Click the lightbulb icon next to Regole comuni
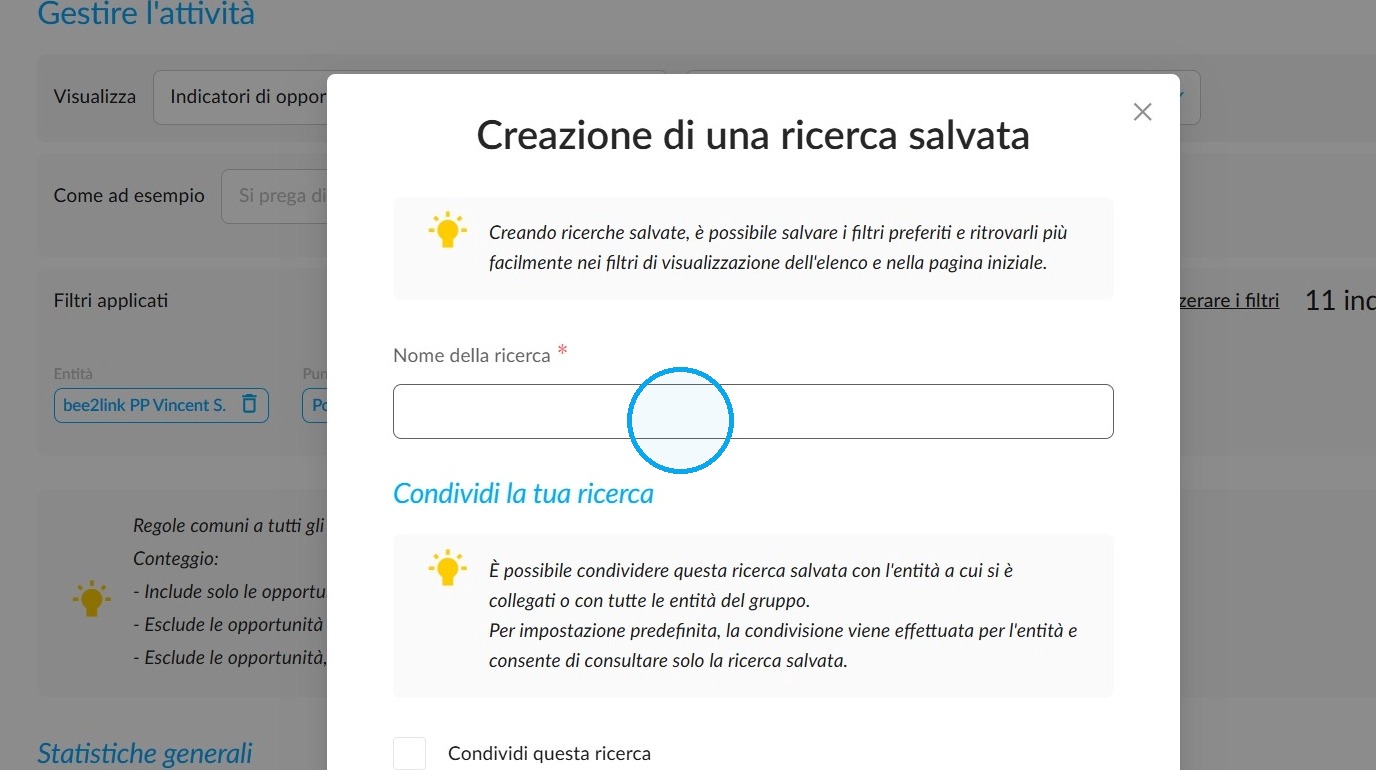 [91, 599]
